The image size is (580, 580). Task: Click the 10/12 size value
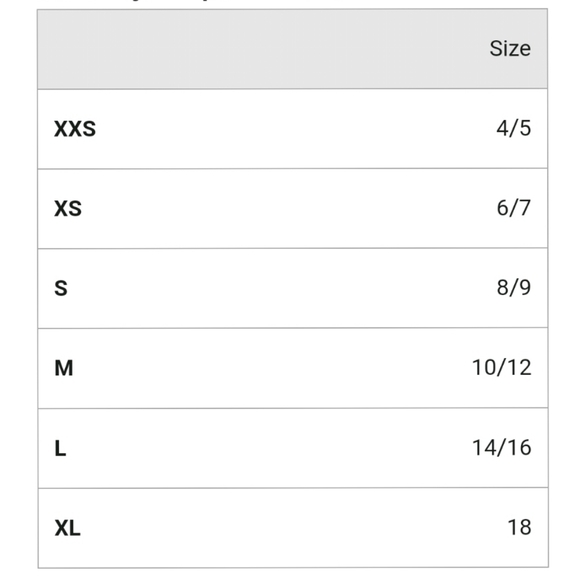(x=502, y=368)
